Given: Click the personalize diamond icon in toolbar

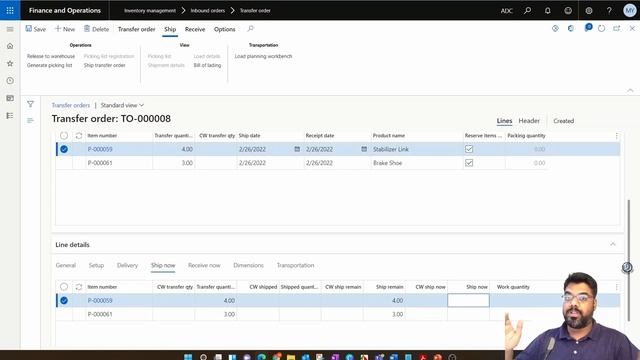Looking at the screenshot, I should 555,29.
